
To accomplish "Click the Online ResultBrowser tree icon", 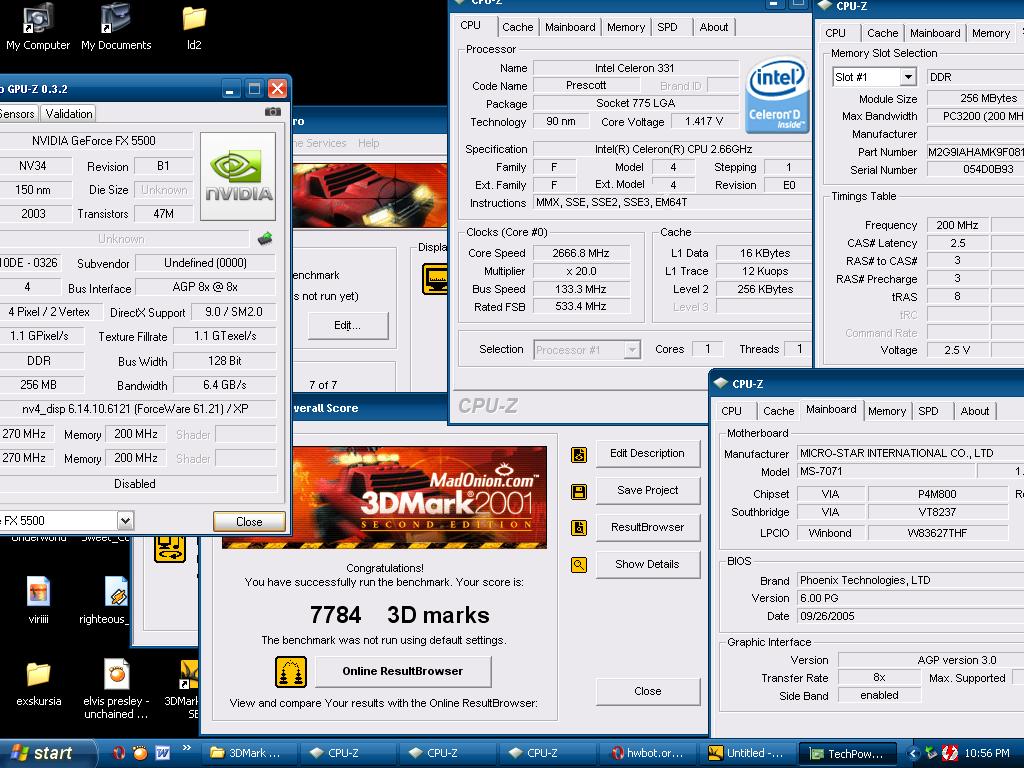I will [x=291, y=672].
